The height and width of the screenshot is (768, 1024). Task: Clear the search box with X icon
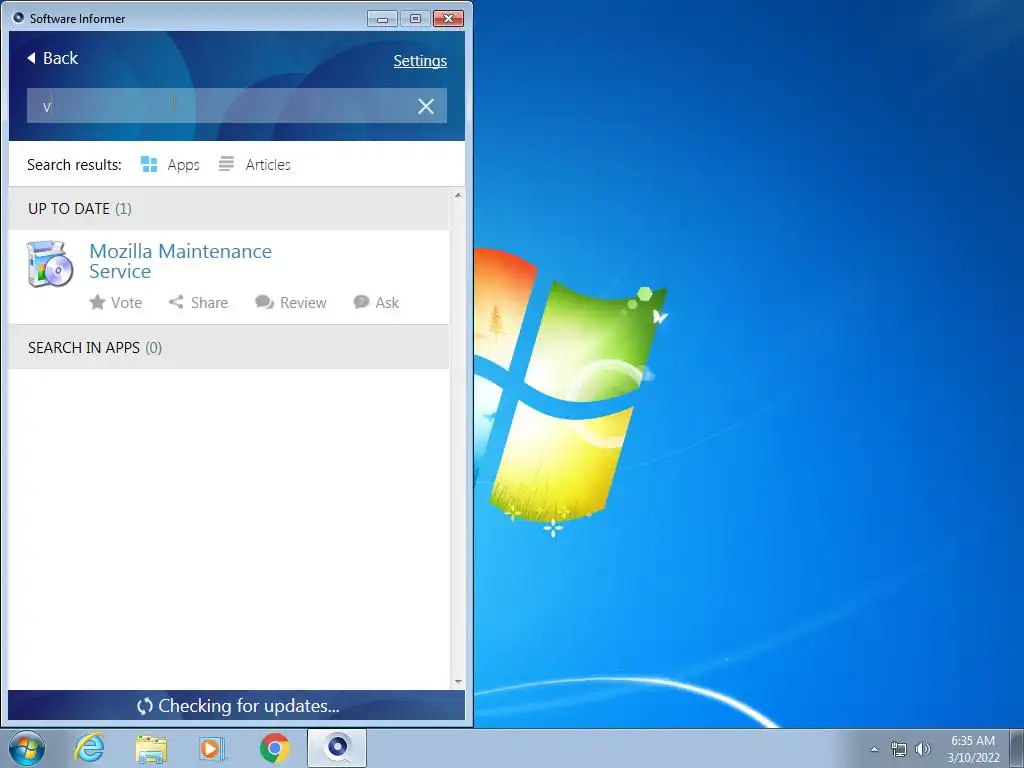pyautogui.click(x=426, y=106)
